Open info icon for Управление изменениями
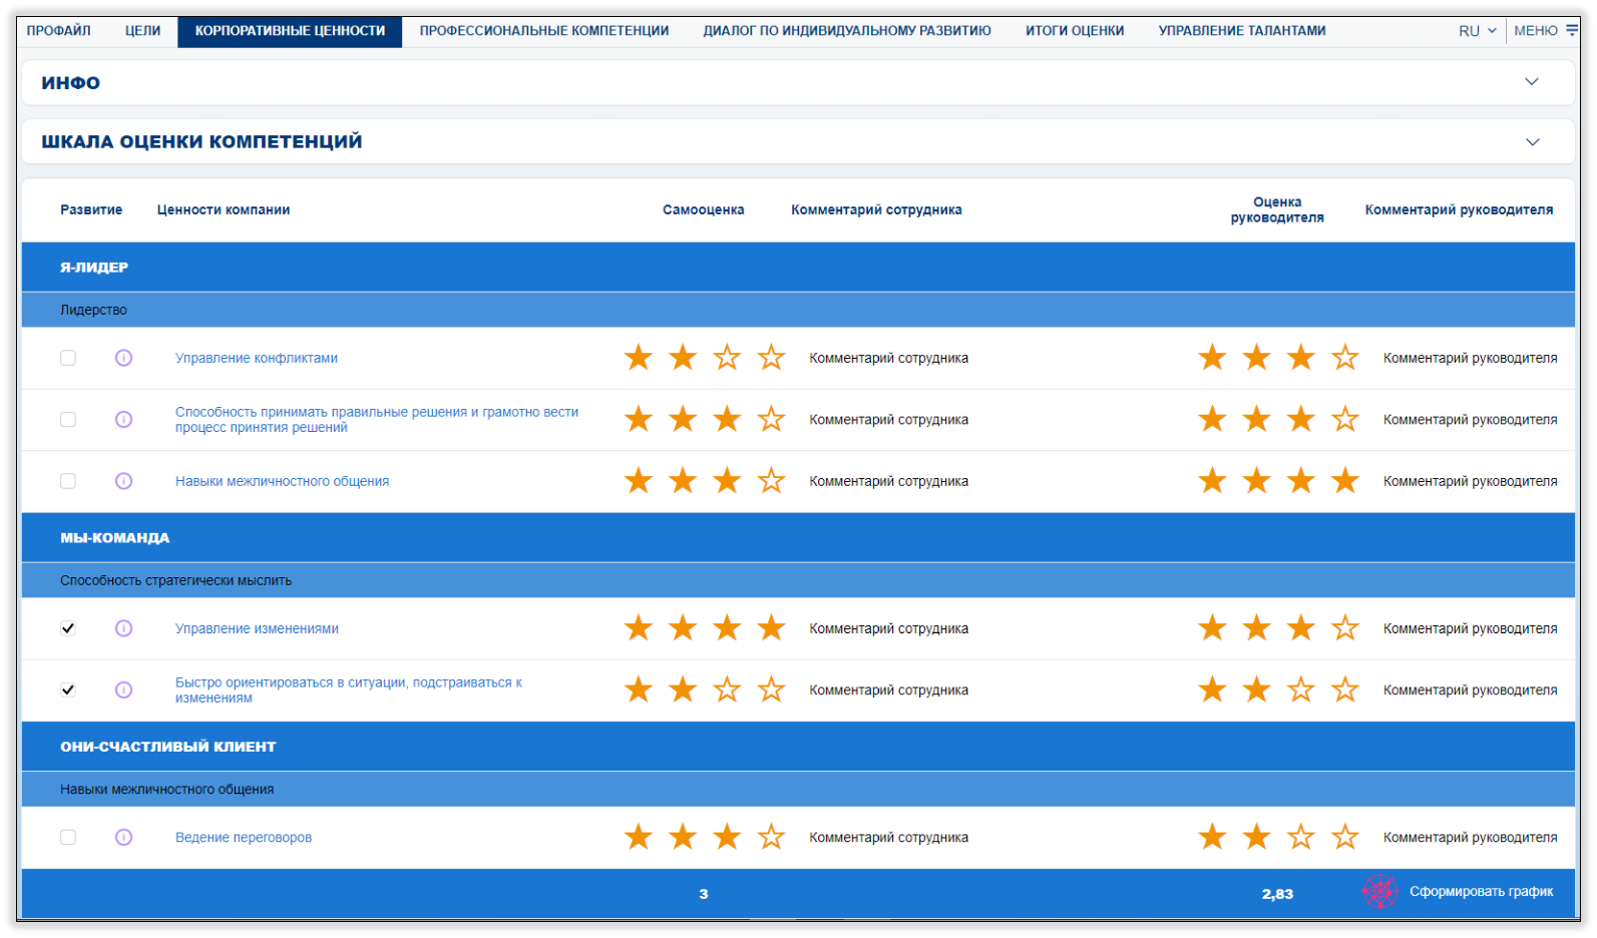 point(124,628)
